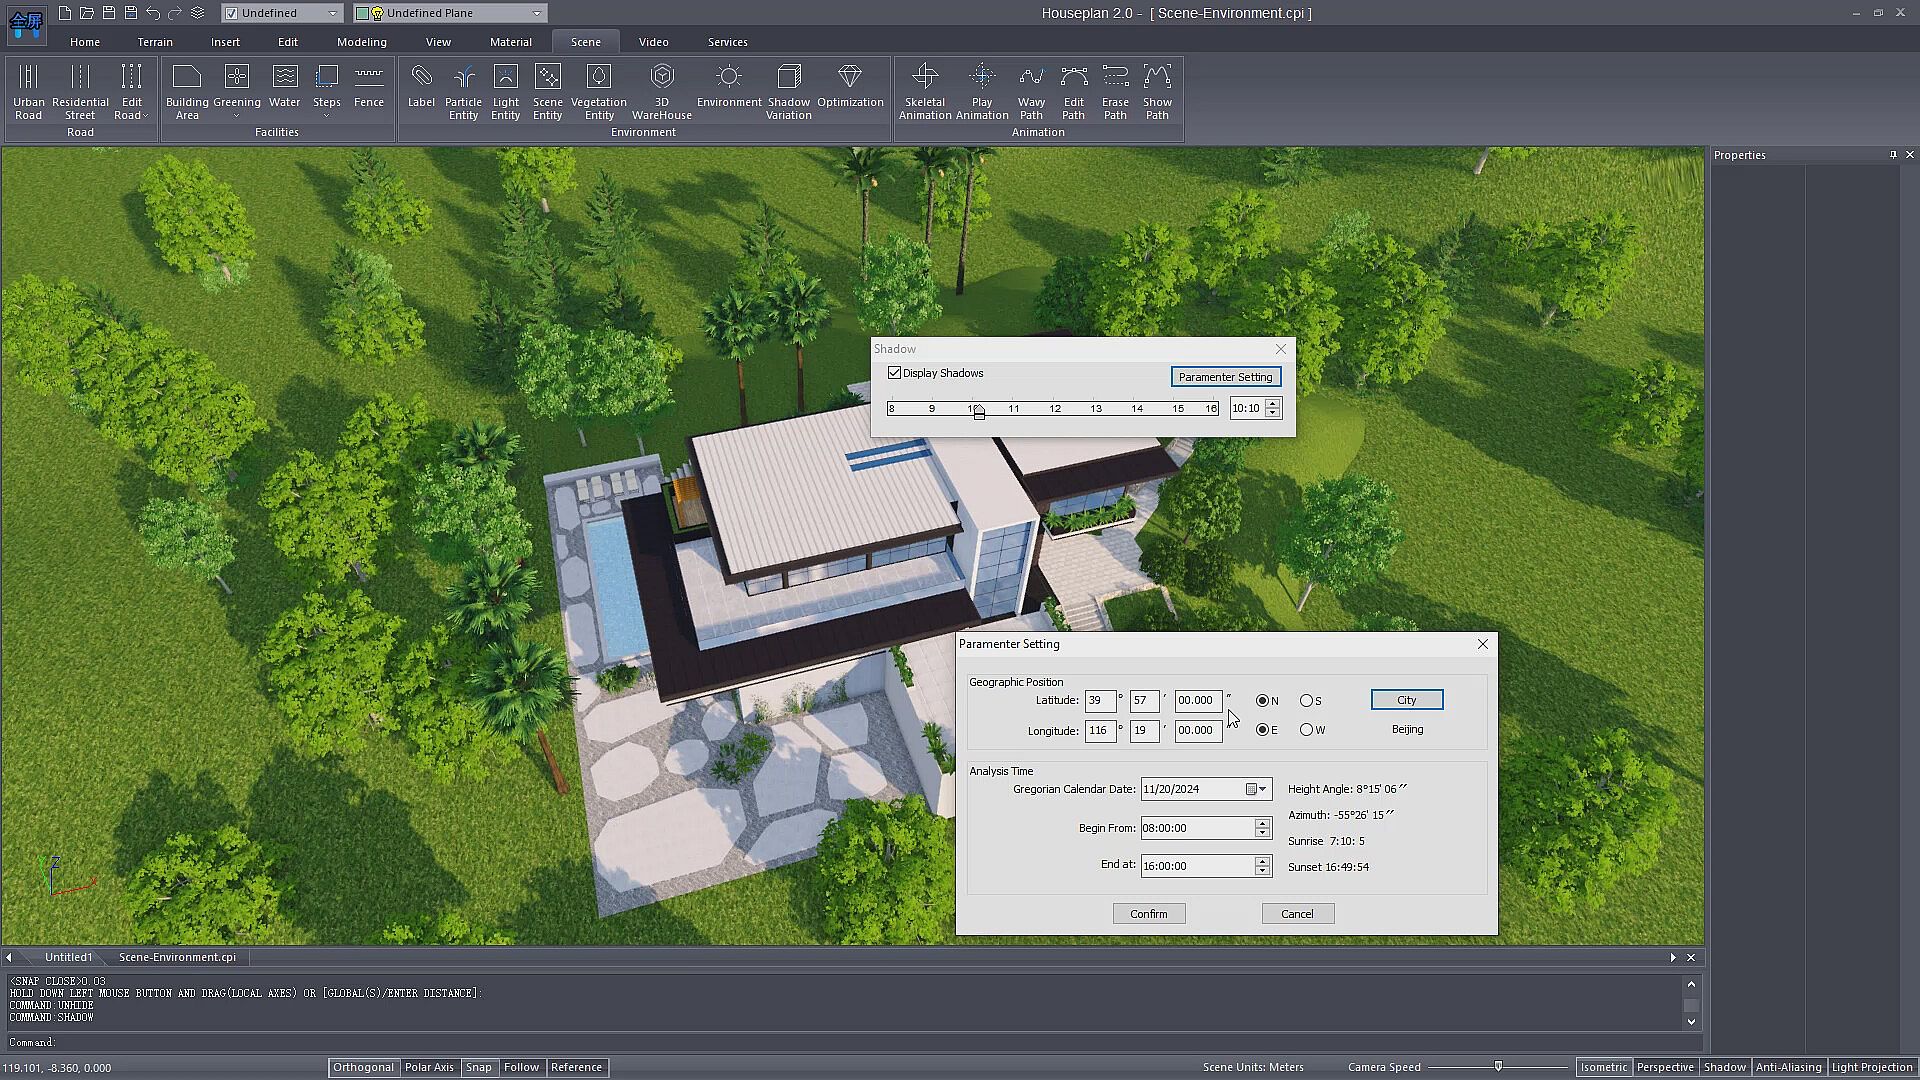Image resolution: width=1920 pixels, height=1080 pixels.
Task: Open the Material ribbon tab
Action: coord(510,42)
